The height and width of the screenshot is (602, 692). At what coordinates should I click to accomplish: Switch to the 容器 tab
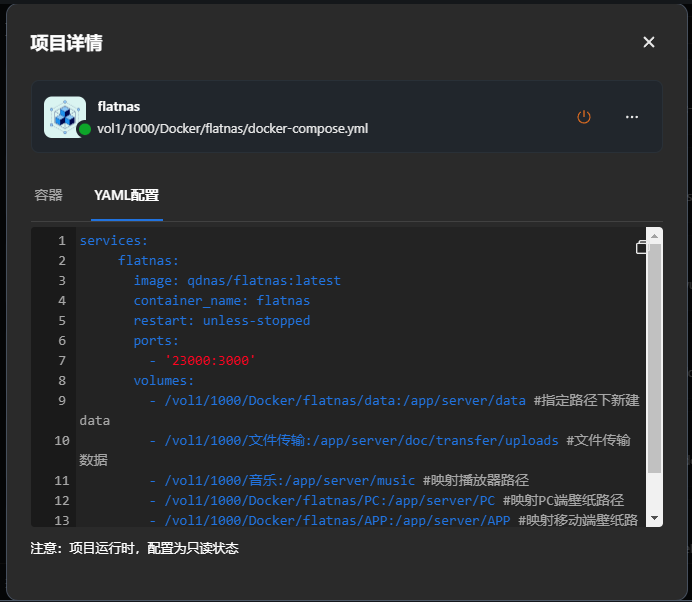click(49, 195)
